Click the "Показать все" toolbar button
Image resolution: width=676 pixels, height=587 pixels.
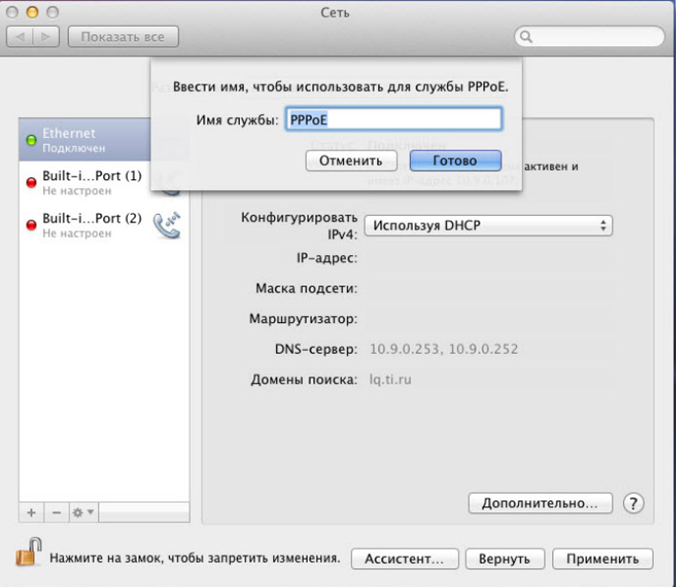tap(123, 37)
